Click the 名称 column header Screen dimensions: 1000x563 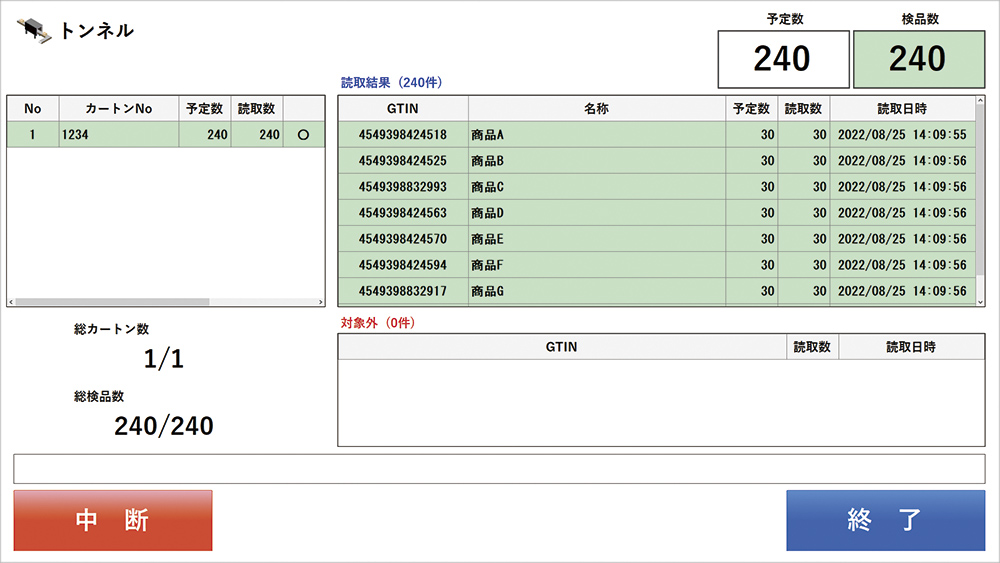[597, 108]
